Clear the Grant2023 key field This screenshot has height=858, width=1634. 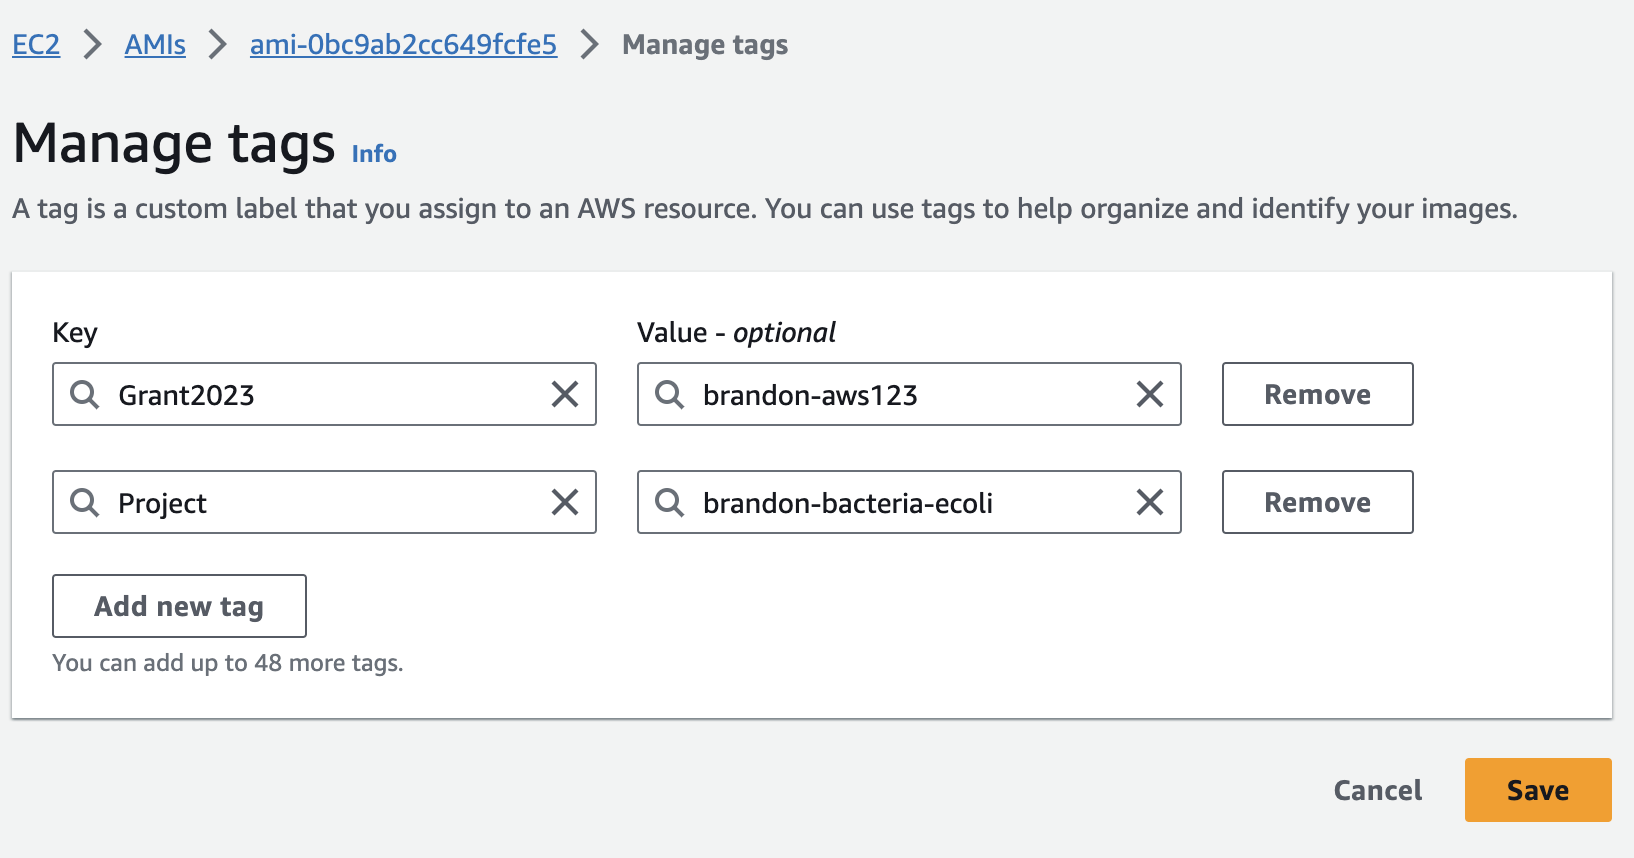(x=565, y=394)
